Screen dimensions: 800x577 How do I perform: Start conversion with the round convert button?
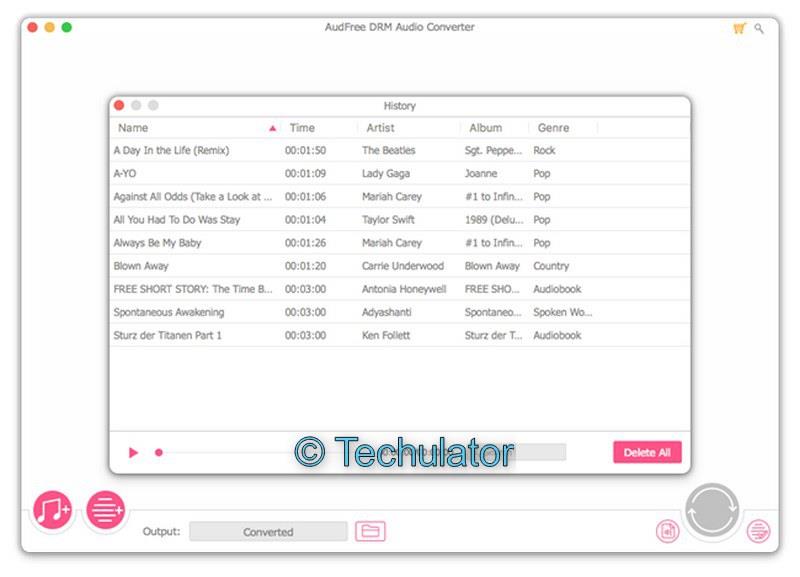click(712, 510)
